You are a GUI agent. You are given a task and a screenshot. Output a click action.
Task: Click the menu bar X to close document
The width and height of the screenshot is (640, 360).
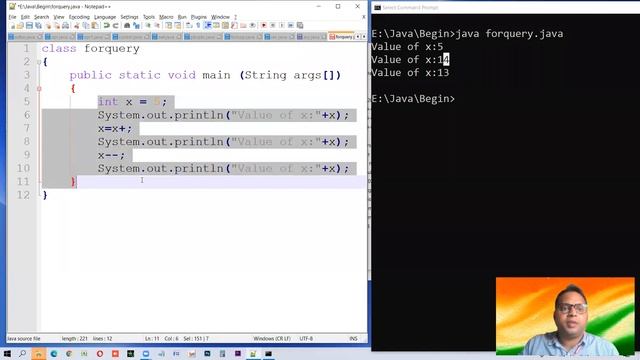(x=364, y=17)
